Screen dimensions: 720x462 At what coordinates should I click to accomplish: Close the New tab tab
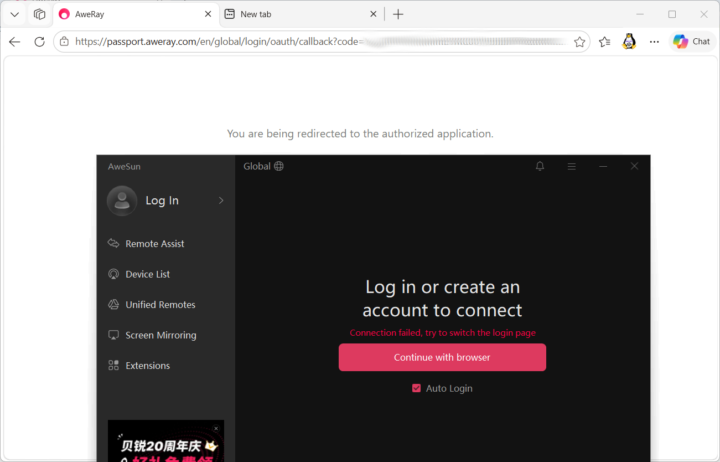373,14
